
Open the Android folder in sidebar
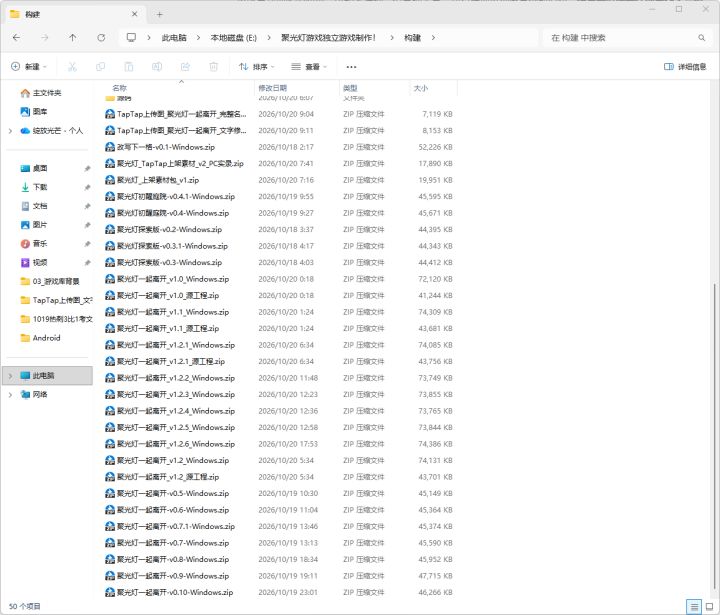pos(40,338)
